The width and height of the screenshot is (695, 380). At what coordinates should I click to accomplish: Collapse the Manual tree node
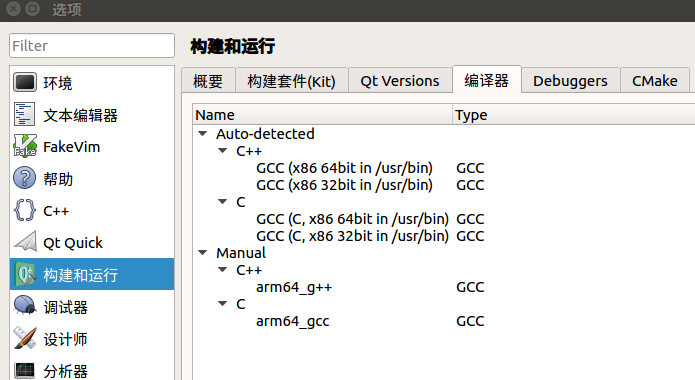point(203,252)
